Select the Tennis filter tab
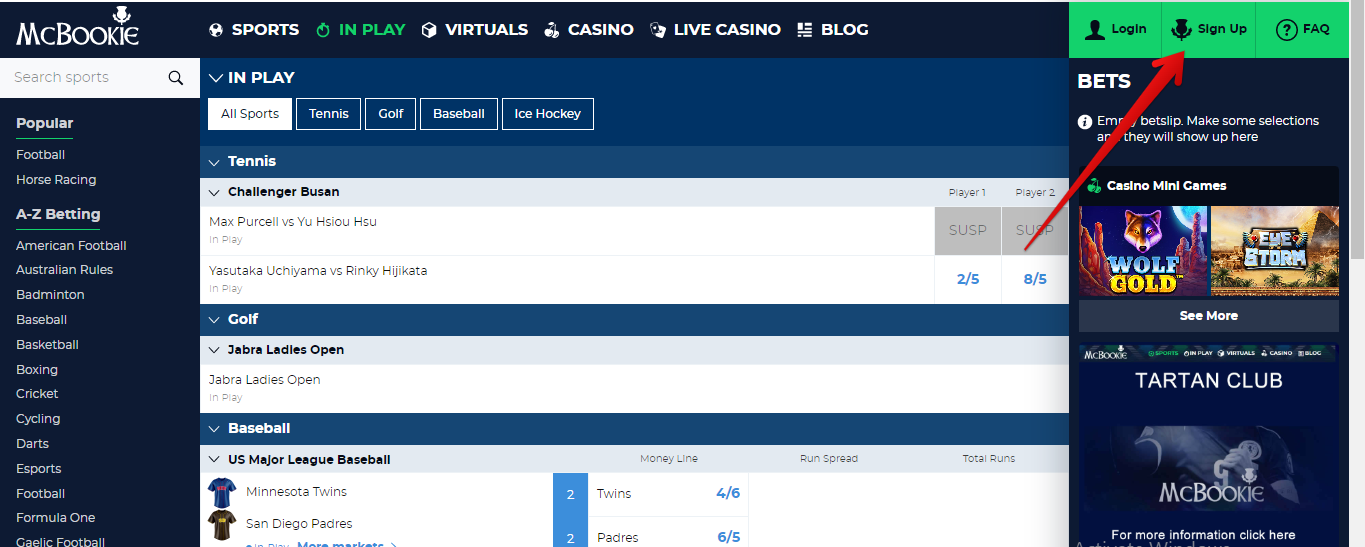Viewport: 1365px width, 547px height. (x=329, y=114)
